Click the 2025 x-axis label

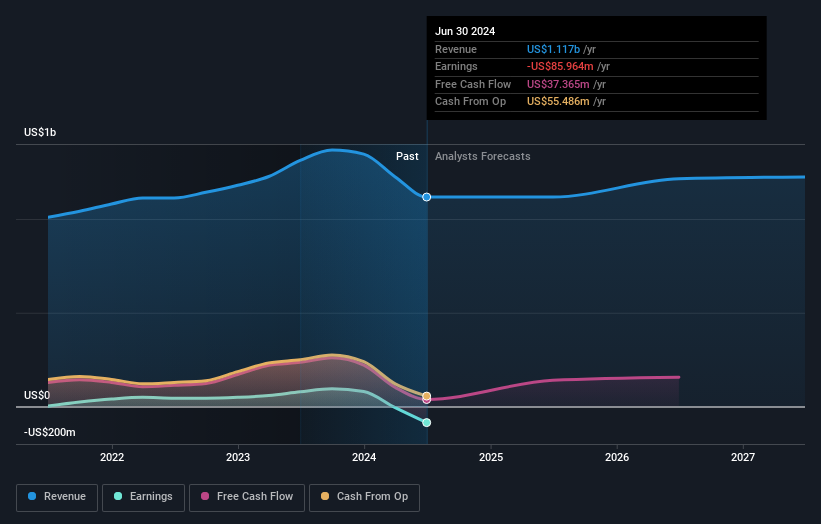click(x=491, y=457)
